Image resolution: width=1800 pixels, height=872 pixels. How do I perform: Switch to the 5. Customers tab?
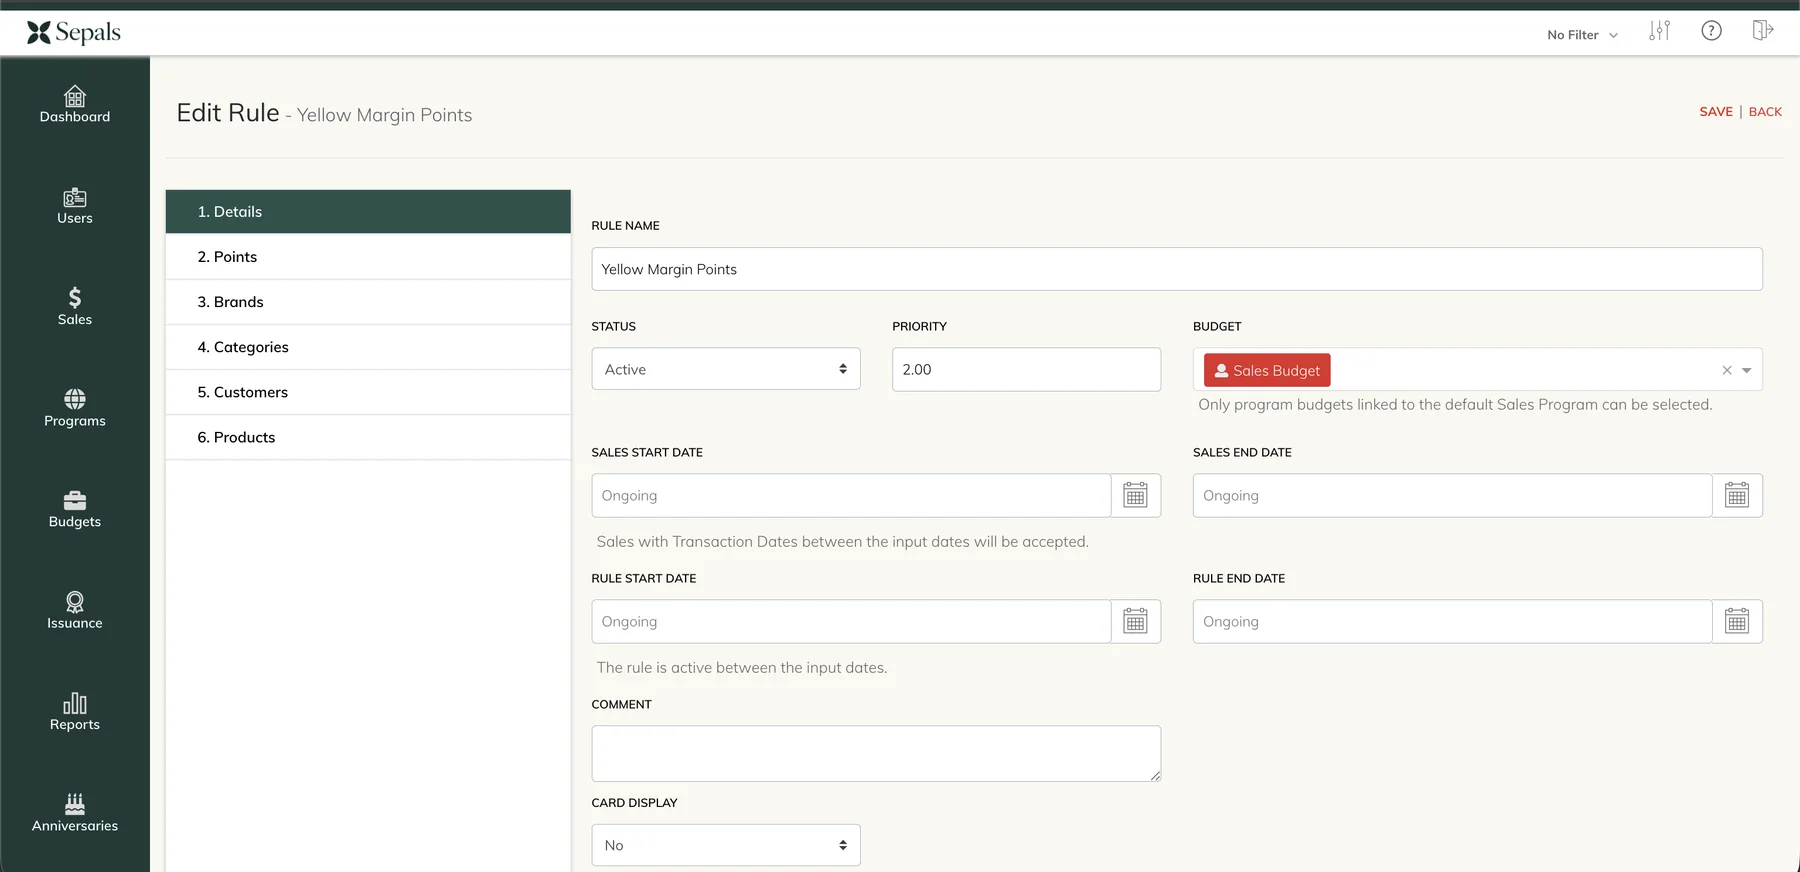(368, 392)
